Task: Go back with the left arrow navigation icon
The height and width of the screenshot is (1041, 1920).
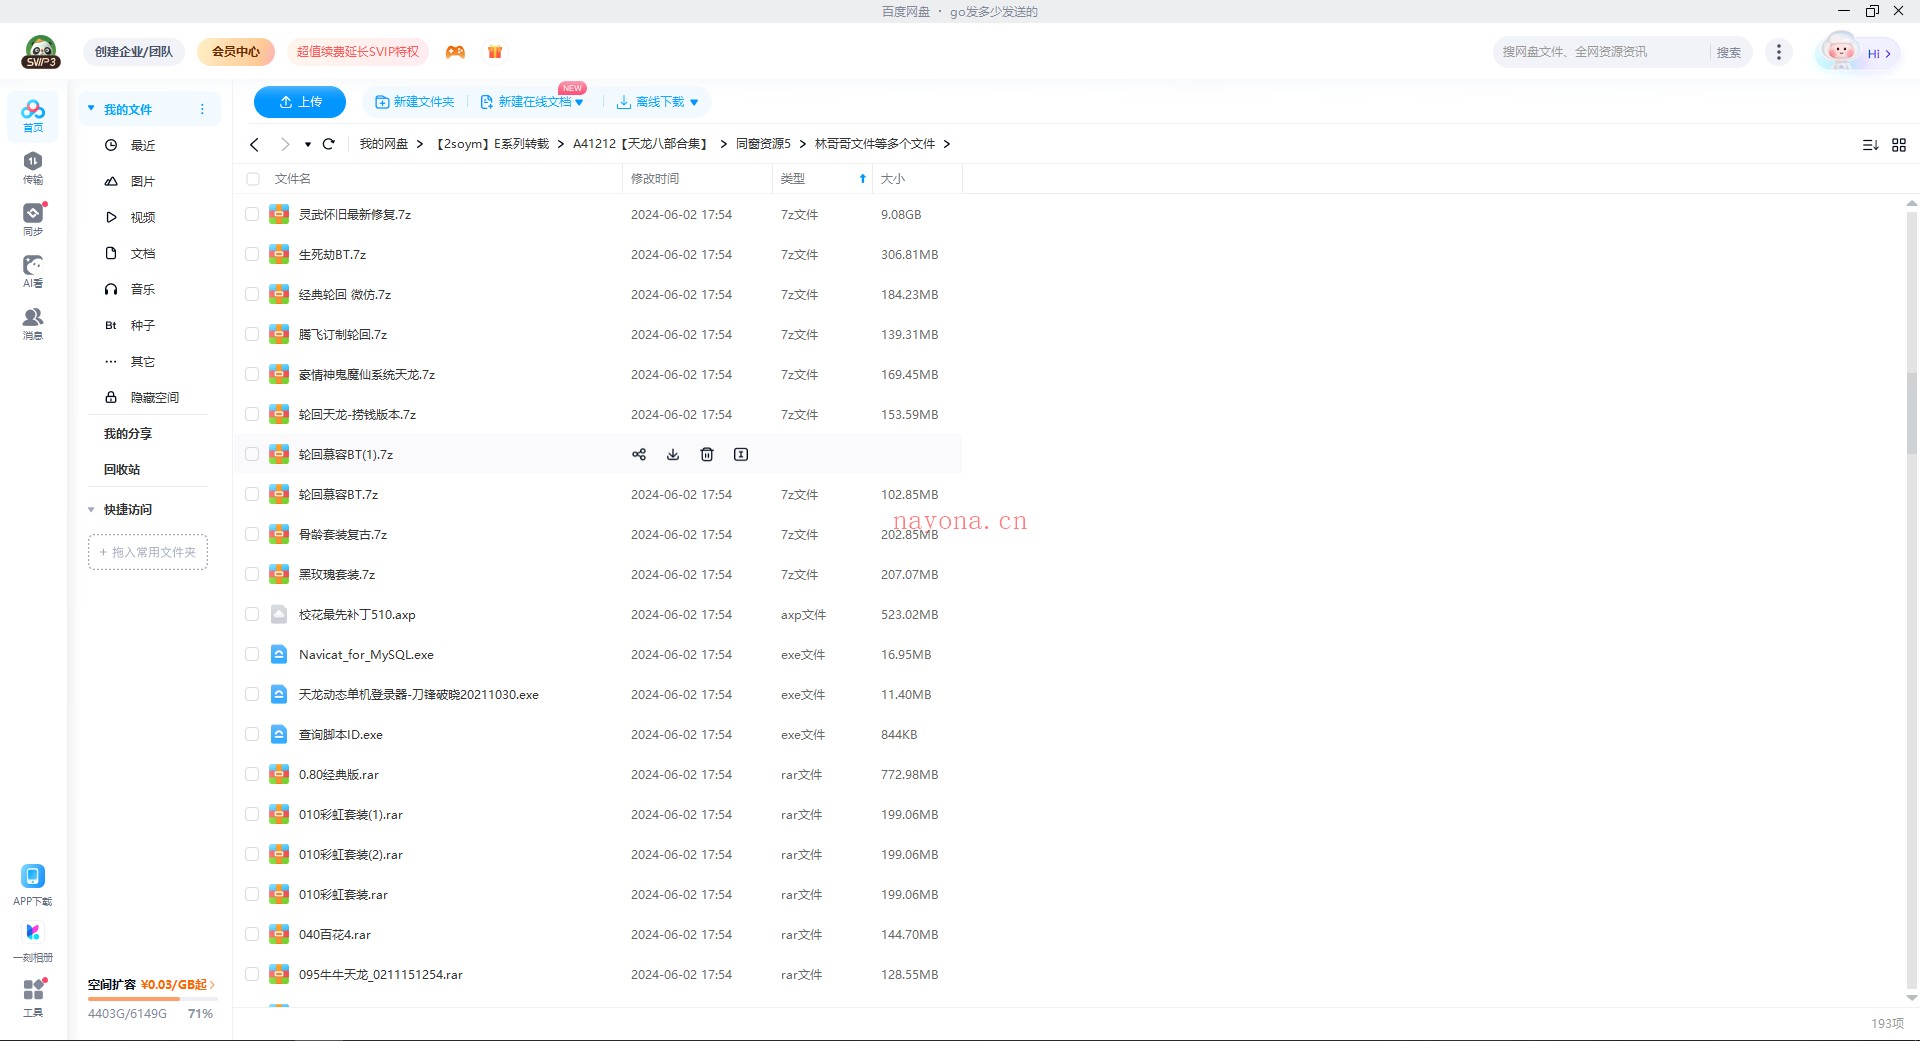Action: (255, 144)
